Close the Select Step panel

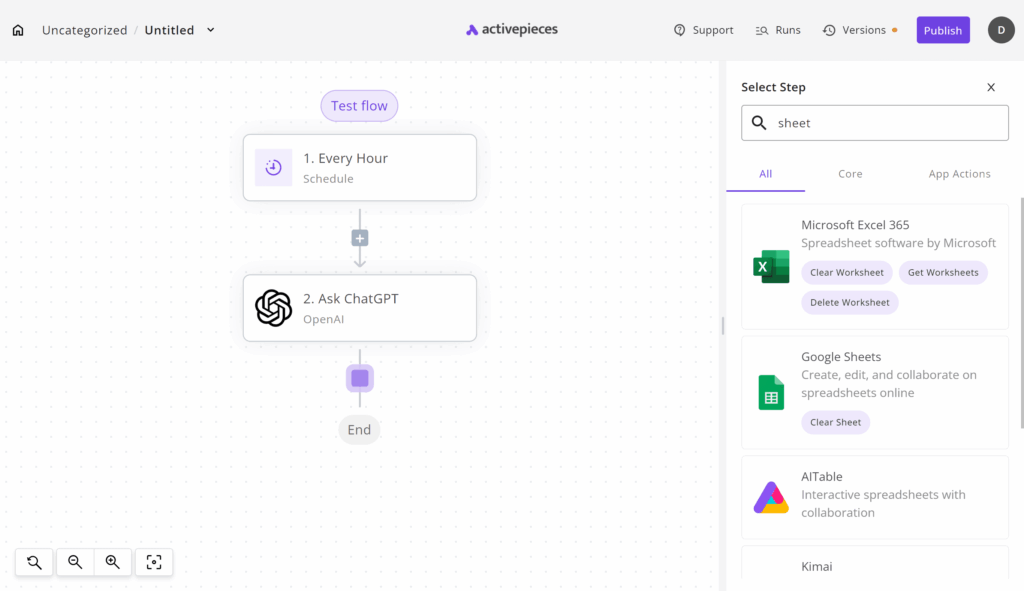point(991,87)
